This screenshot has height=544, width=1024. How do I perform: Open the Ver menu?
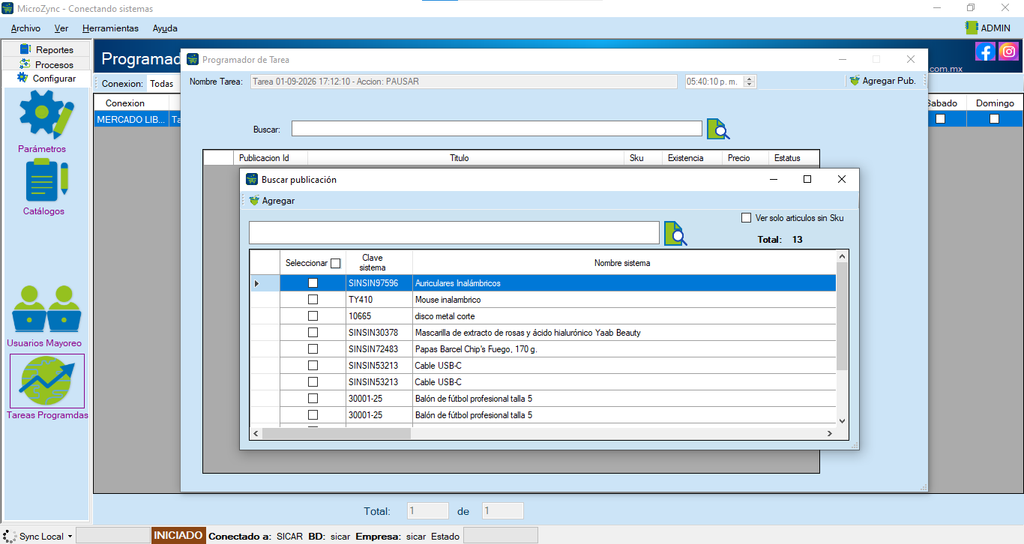61,28
